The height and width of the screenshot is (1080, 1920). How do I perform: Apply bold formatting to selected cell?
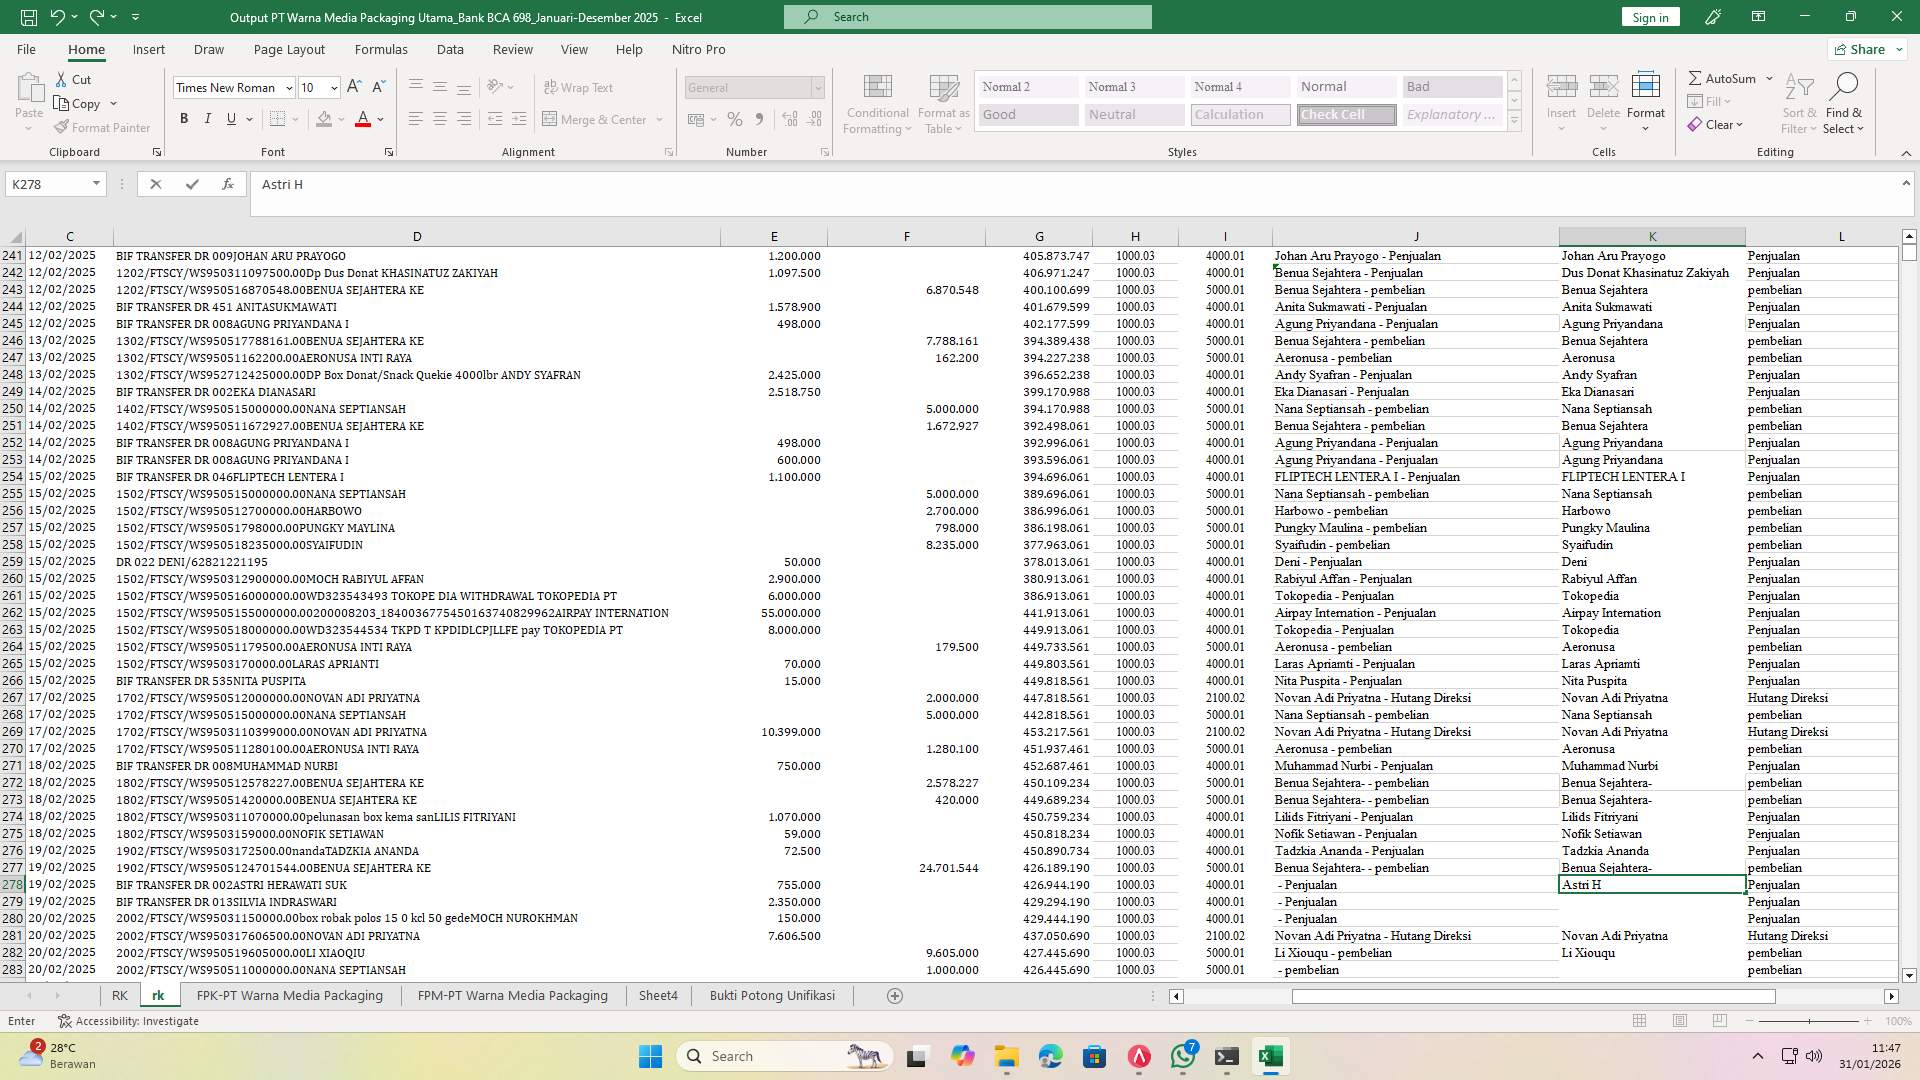coord(184,118)
